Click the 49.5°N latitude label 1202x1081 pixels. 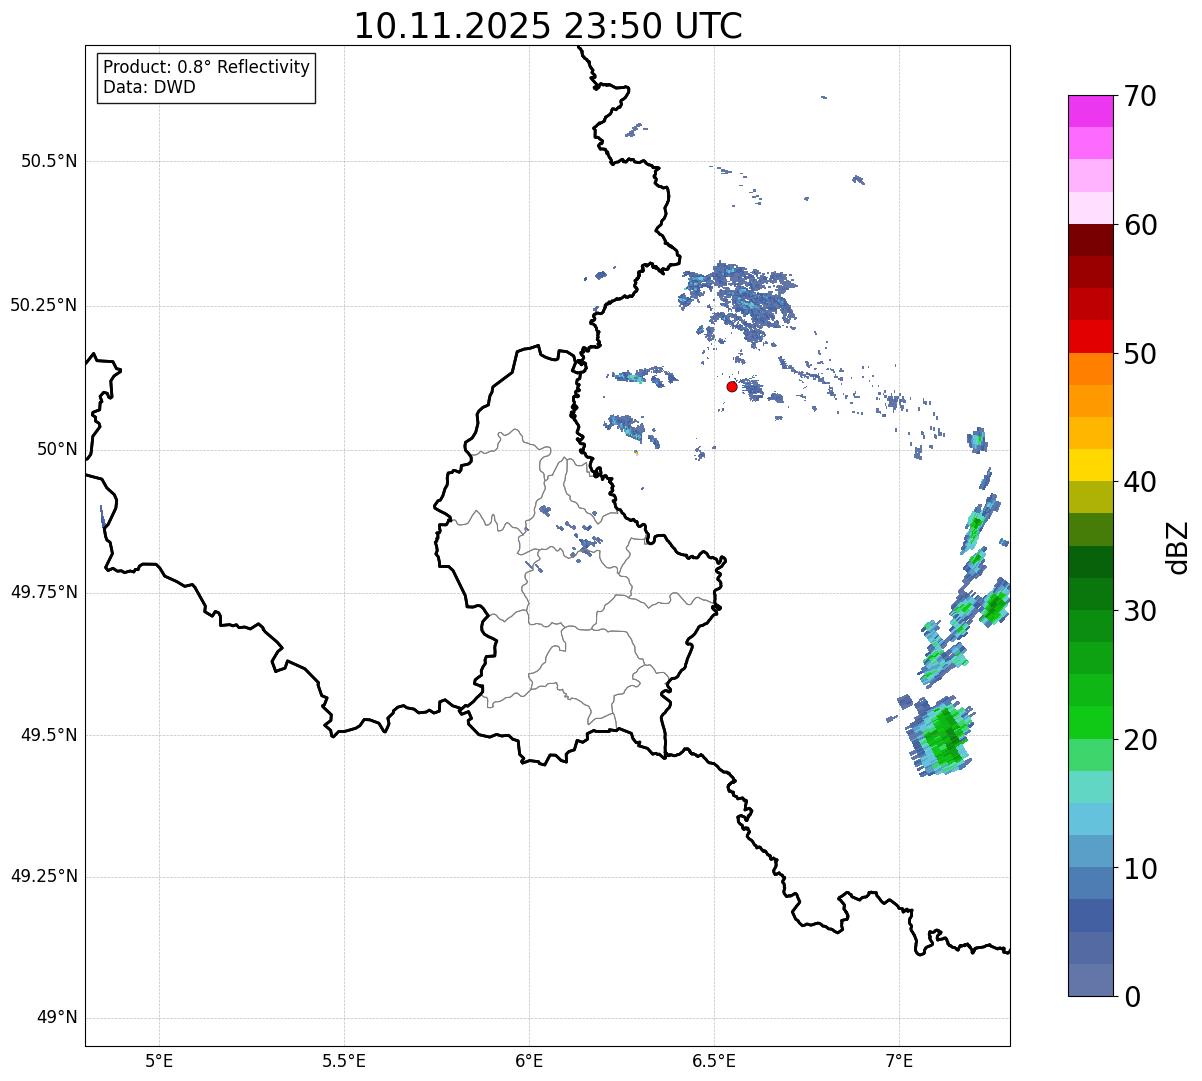point(49,735)
